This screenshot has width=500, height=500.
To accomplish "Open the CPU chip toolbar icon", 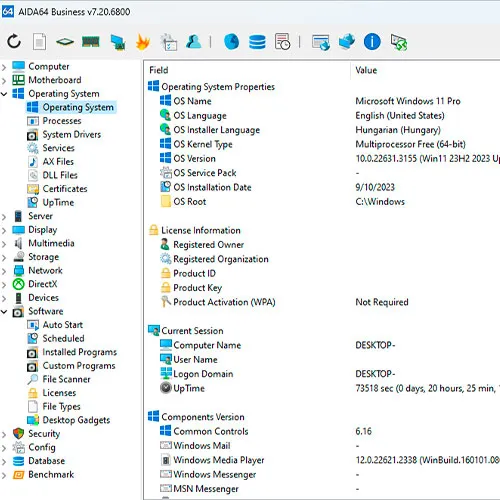I will [x=65, y=42].
